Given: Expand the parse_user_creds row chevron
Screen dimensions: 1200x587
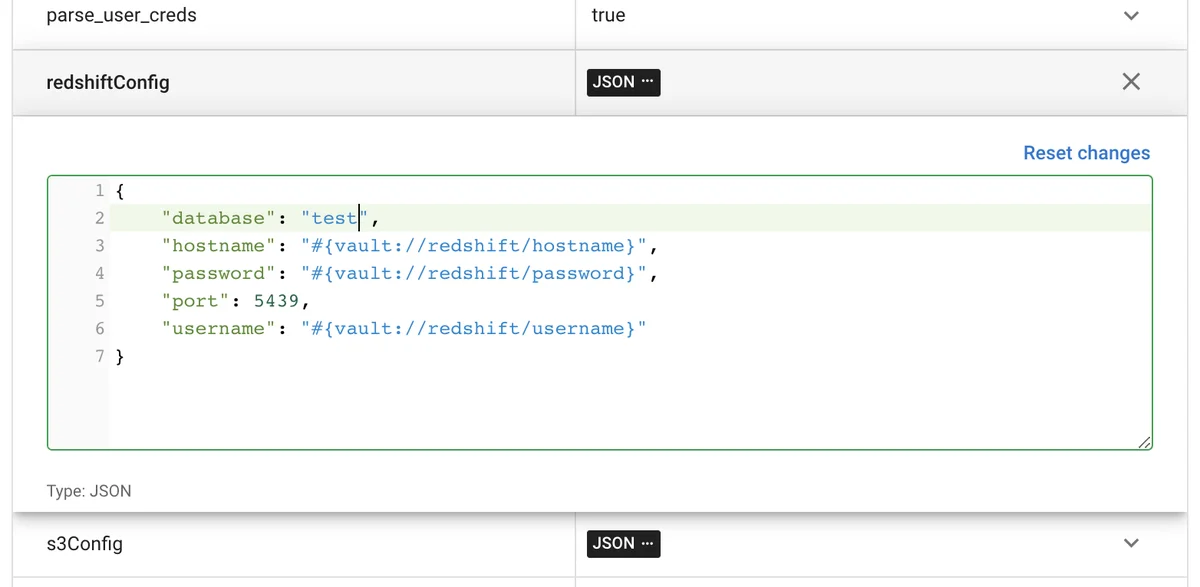Looking at the screenshot, I should pos(1131,16).
